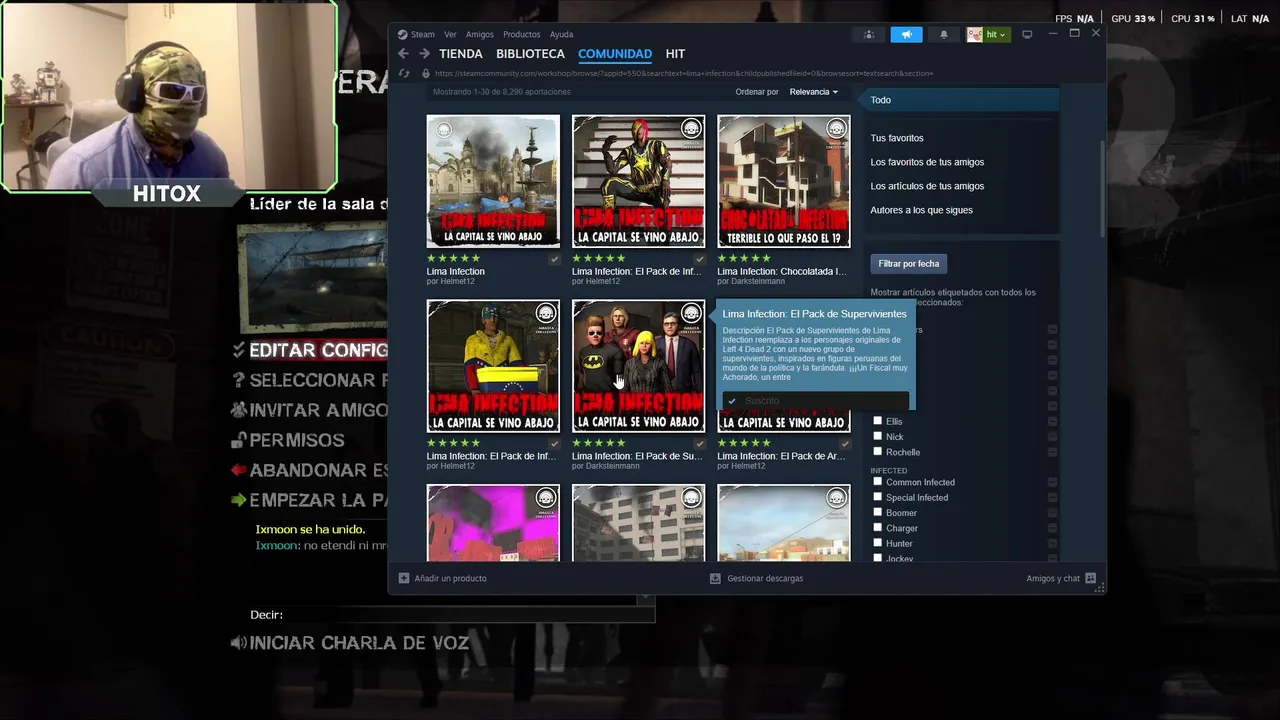
Task: Open the Amigos y chat icon
Action: tap(1090, 578)
